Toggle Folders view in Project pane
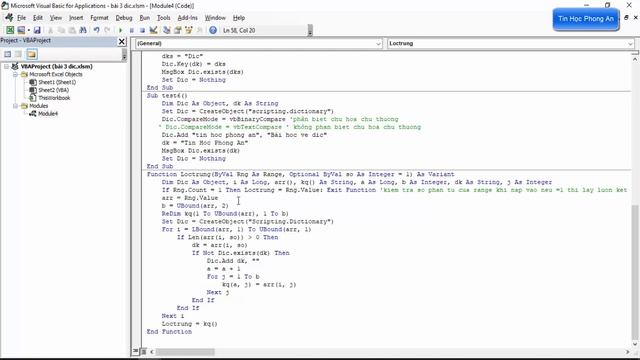This screenshot has width=640, height=360. [32, 54]
